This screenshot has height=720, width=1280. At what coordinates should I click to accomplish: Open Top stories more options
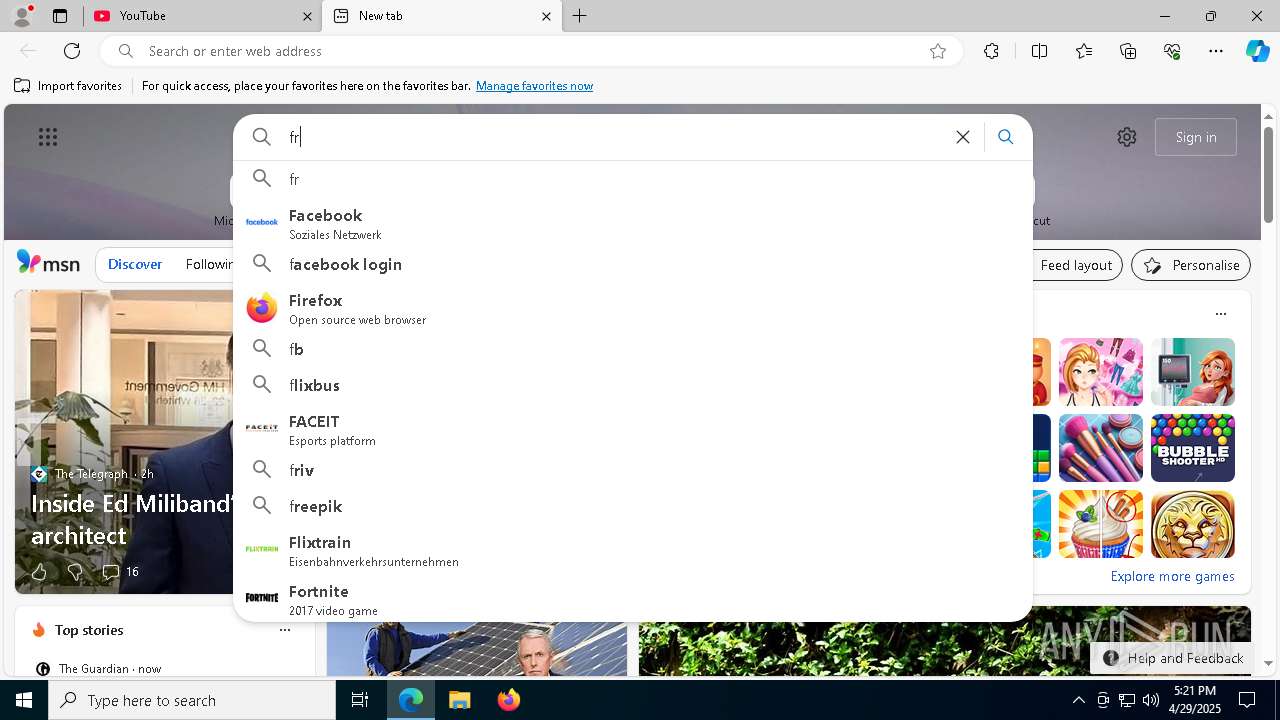point(285,630)
